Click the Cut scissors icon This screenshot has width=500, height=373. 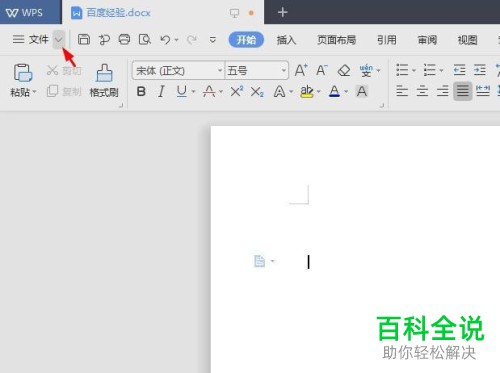52,70
